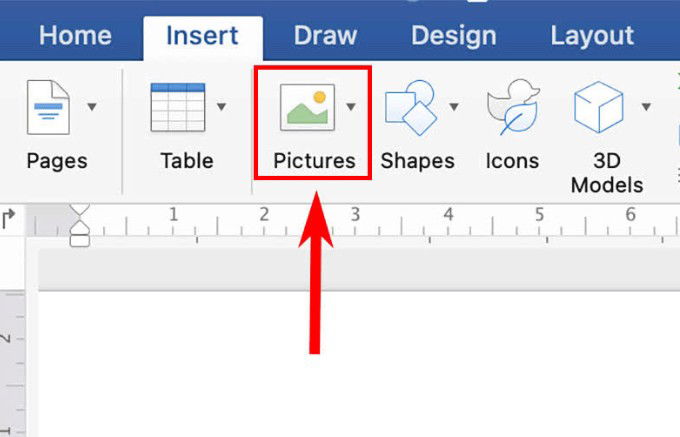Open the Icons gallery duck icon
The image size is (680, 437).
[513, 107]
